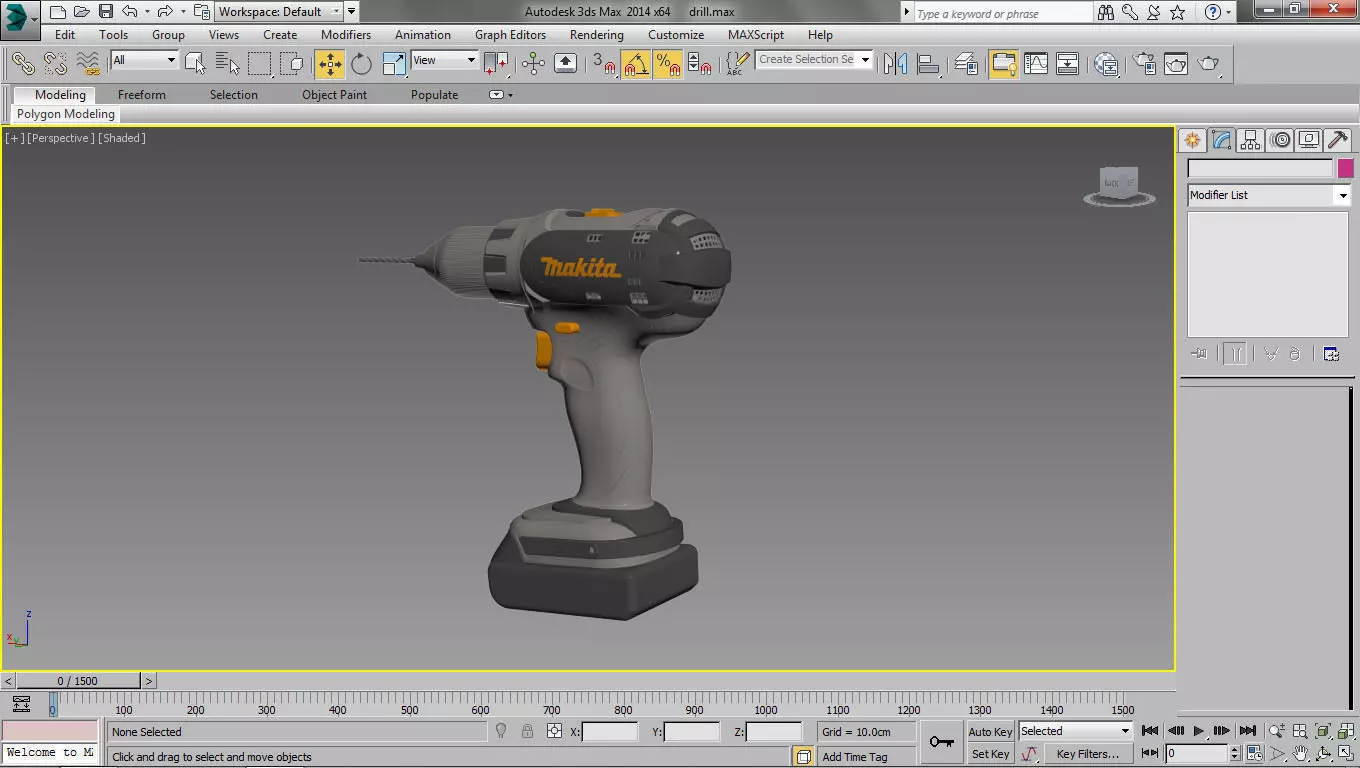The width and height of the screenshot is (1360, 768).
Task: Toggle Window/Crossing selection mode
Action: [x=292, y=64]
